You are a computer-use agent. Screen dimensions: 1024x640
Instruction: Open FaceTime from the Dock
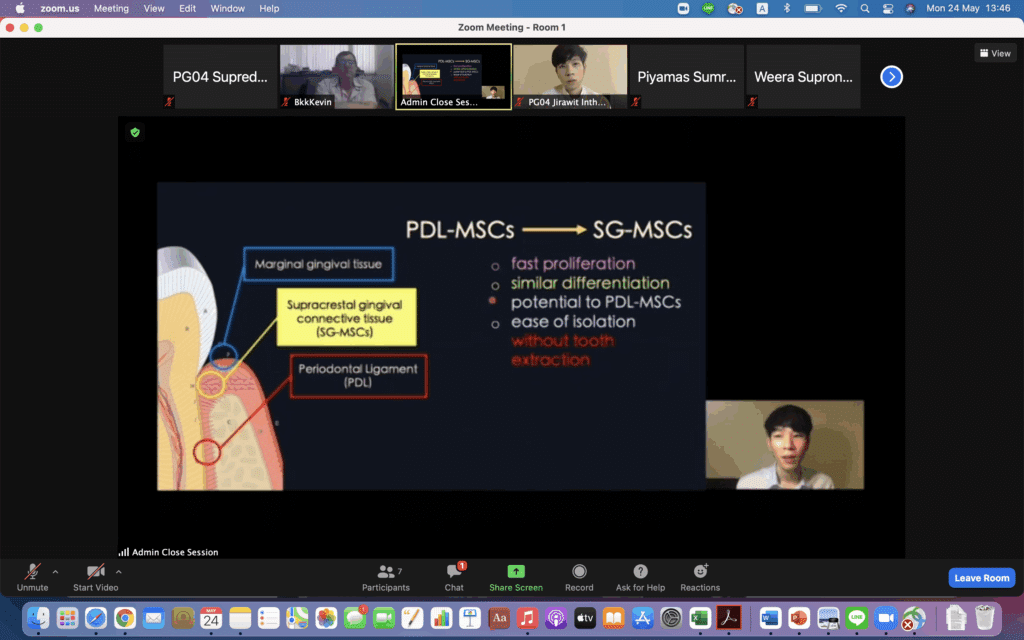point(384,618)
